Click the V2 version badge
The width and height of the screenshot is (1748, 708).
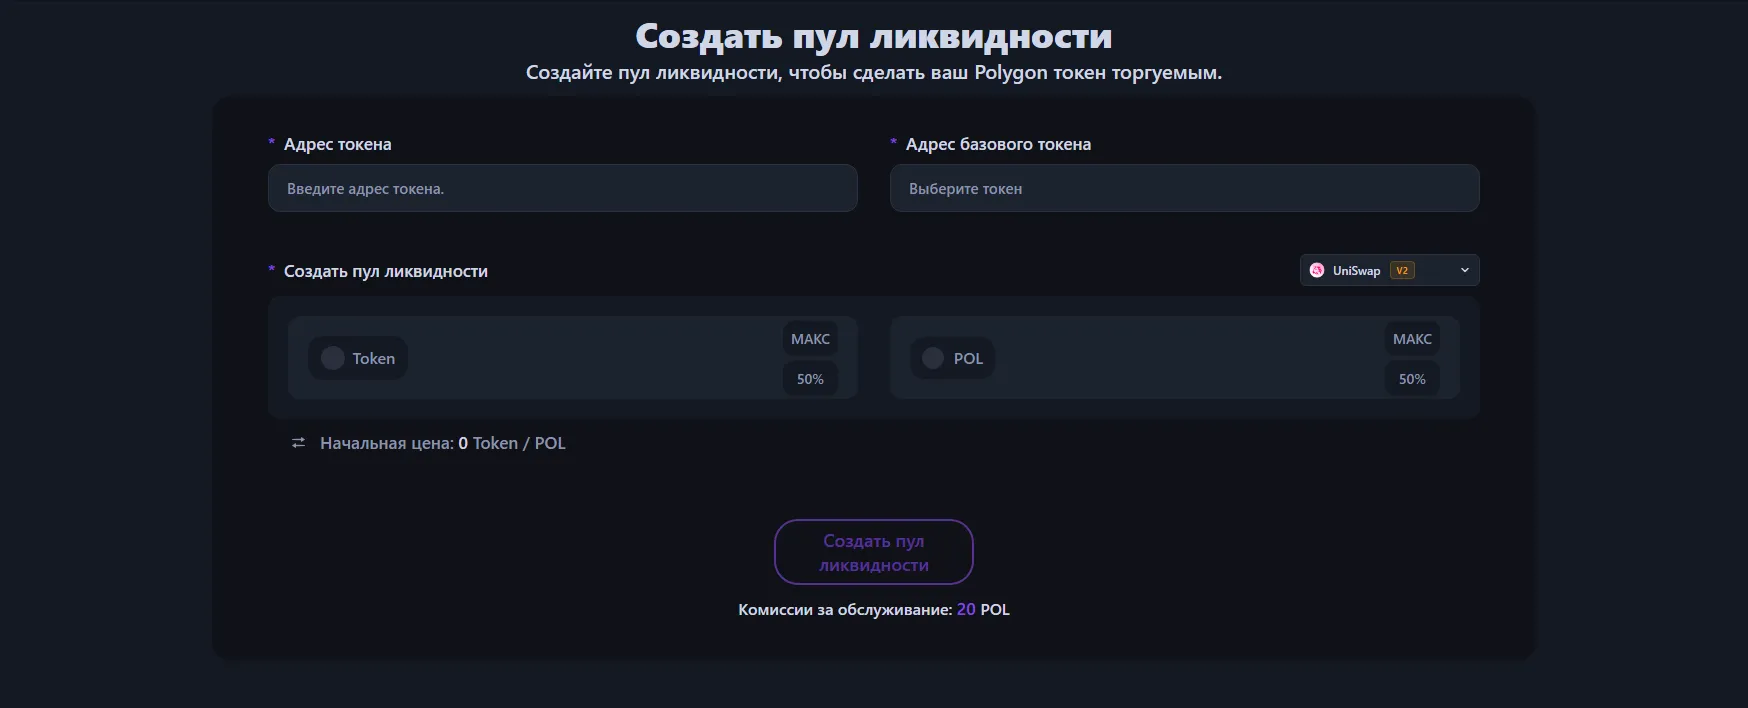[x=1402, y=271]
